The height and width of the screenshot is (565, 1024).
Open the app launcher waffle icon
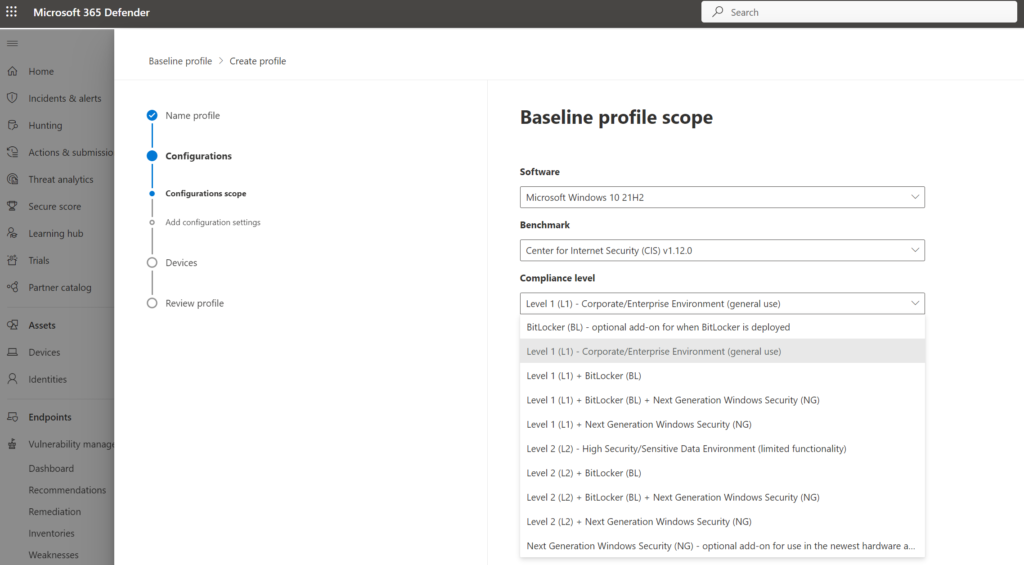(x=12, y=12)
